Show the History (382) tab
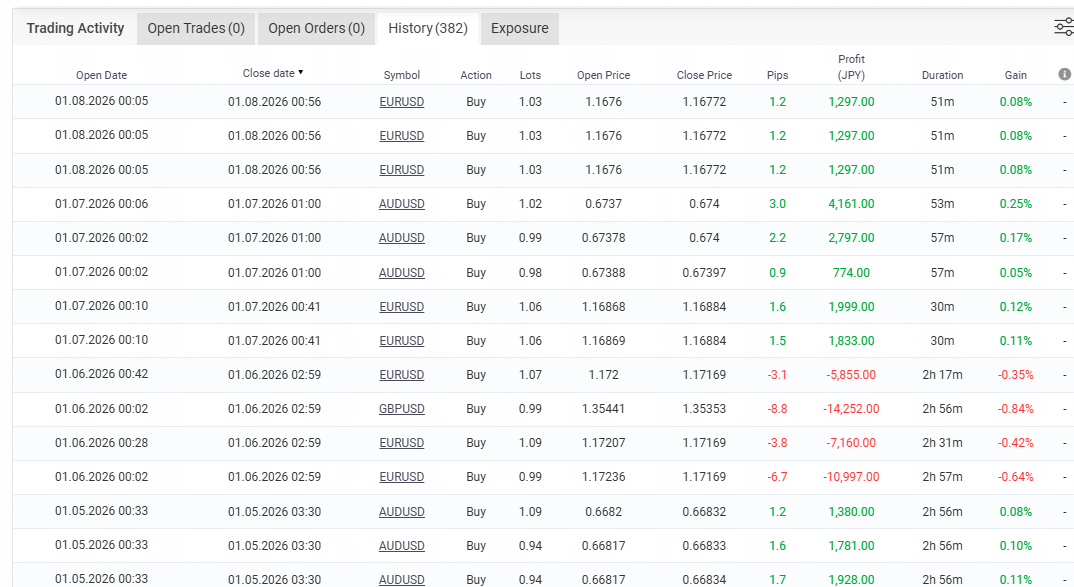 [428, 28]
